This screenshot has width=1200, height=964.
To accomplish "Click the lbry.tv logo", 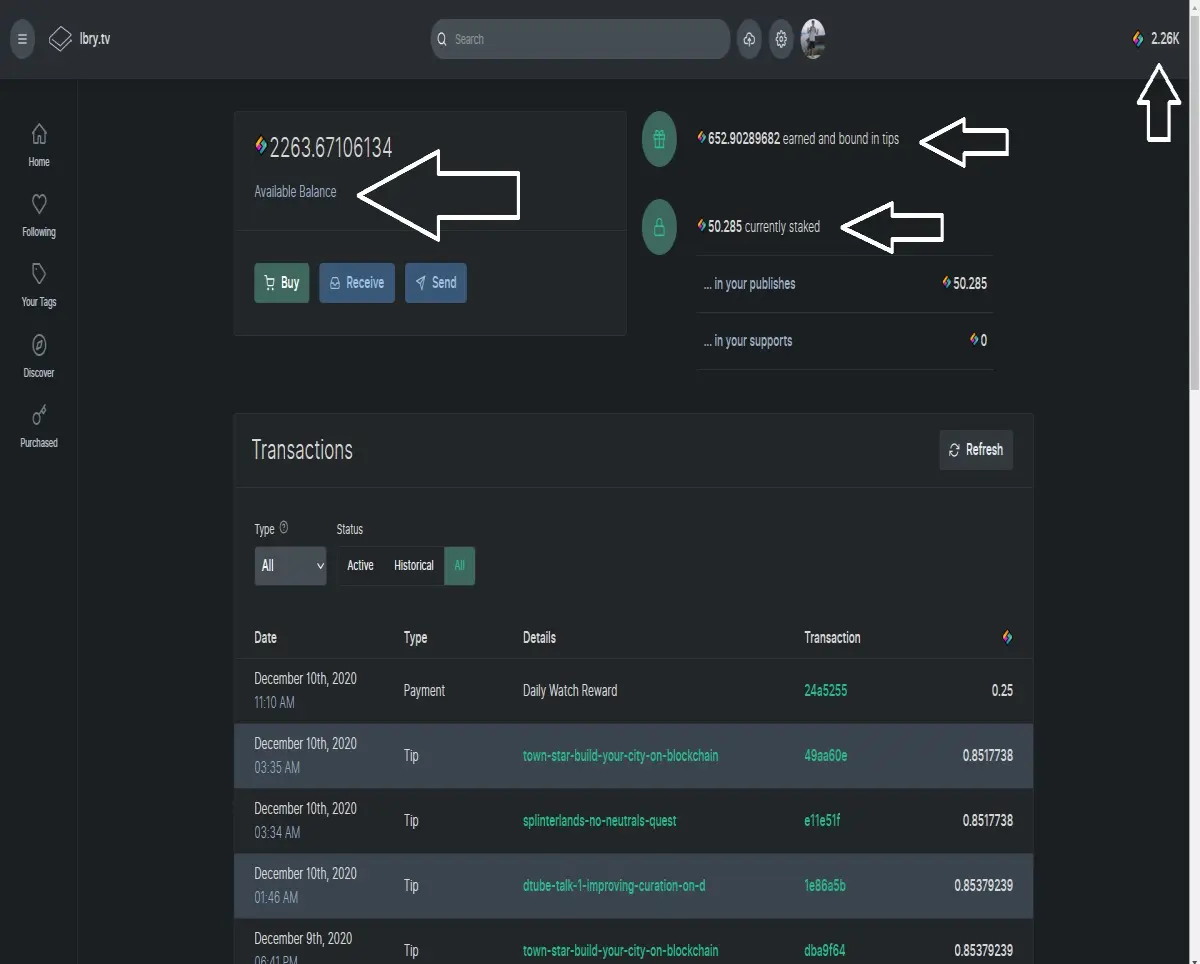I will coord(79,39).
